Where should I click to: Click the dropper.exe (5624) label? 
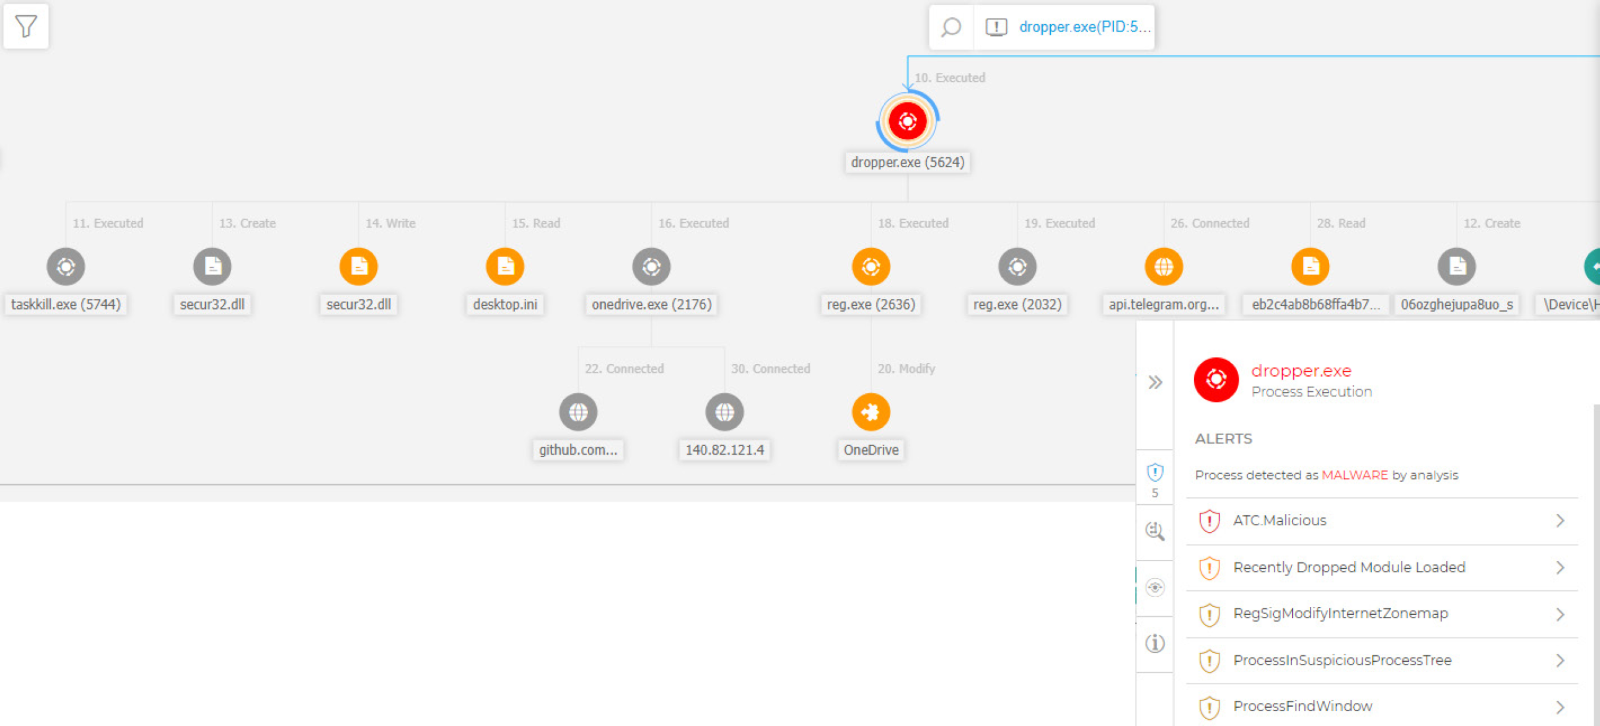pyautogui.click(x=908, y=162)
